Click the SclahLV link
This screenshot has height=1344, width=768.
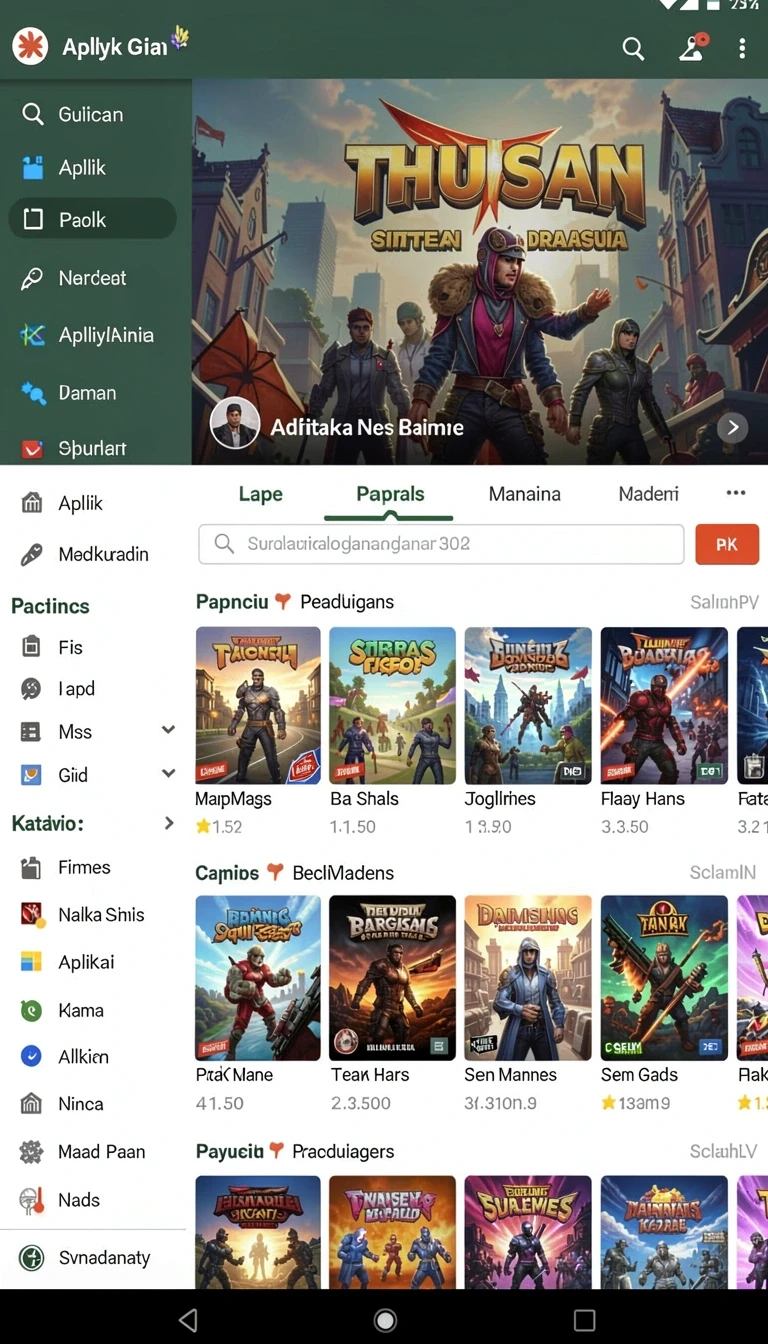[x=723, y=1152]
